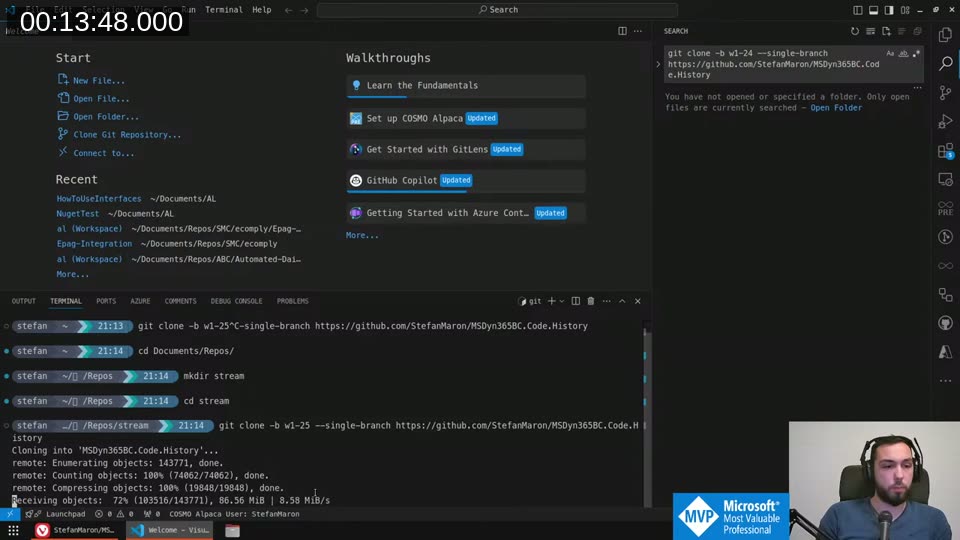Open the Help menu
This screenshot has width=960, height=540.
click(261, 10)
